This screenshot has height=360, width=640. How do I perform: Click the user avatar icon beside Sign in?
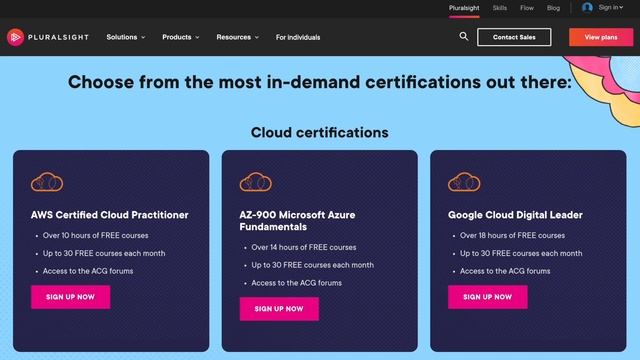click(x=587, y=7)
